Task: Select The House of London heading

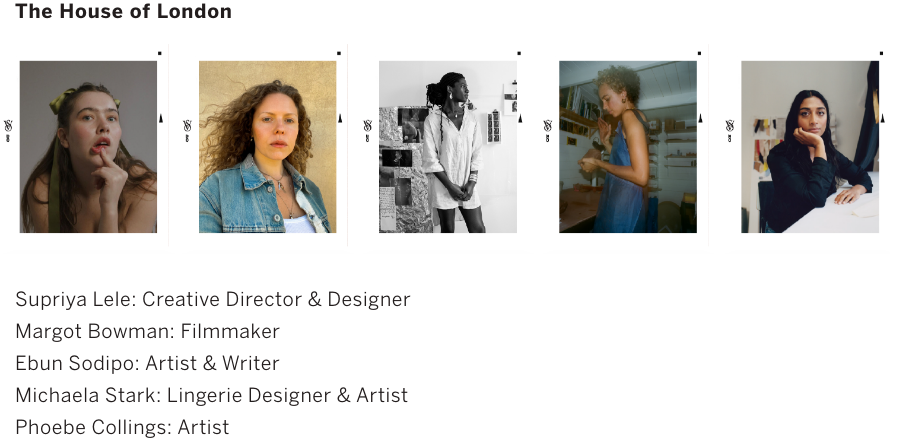Action: pyautogui.click(x=124, y=11)
